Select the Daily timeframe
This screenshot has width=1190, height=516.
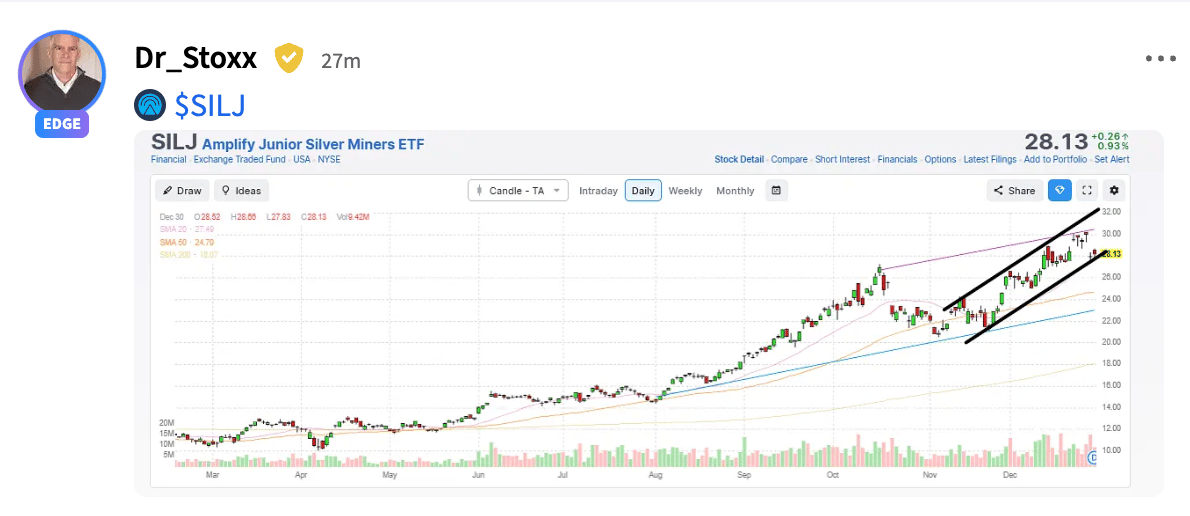pyautogui.click(x=643, y=190)
